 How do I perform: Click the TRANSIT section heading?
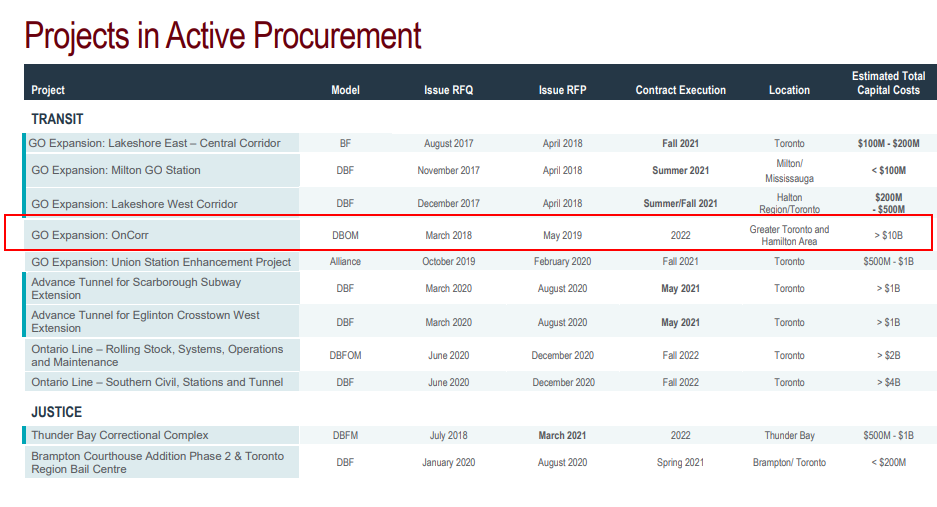57,119
